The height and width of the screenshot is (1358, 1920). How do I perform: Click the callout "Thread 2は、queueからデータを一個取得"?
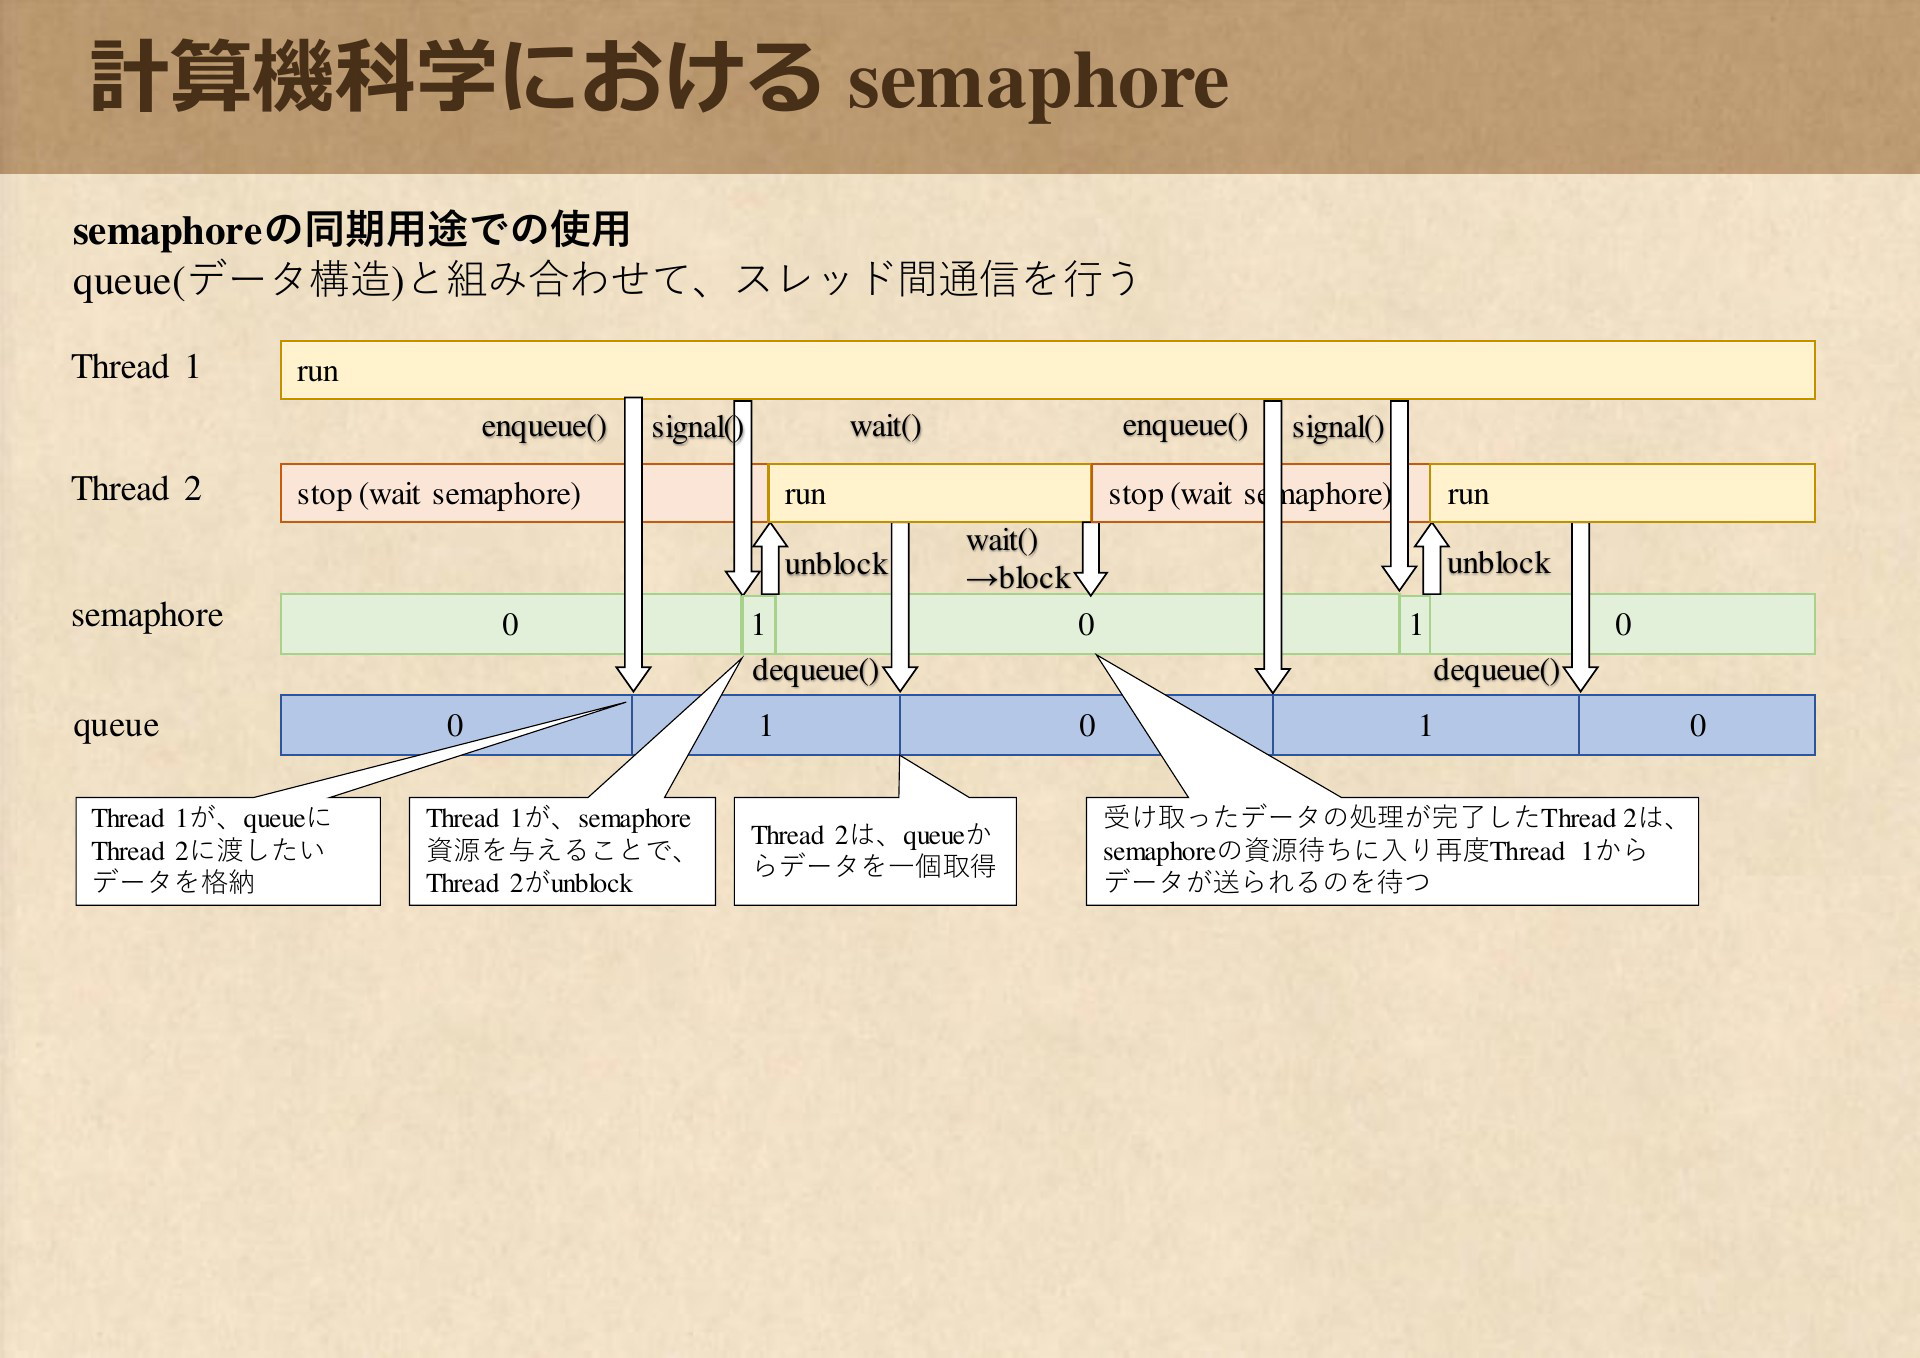[875, 851]
